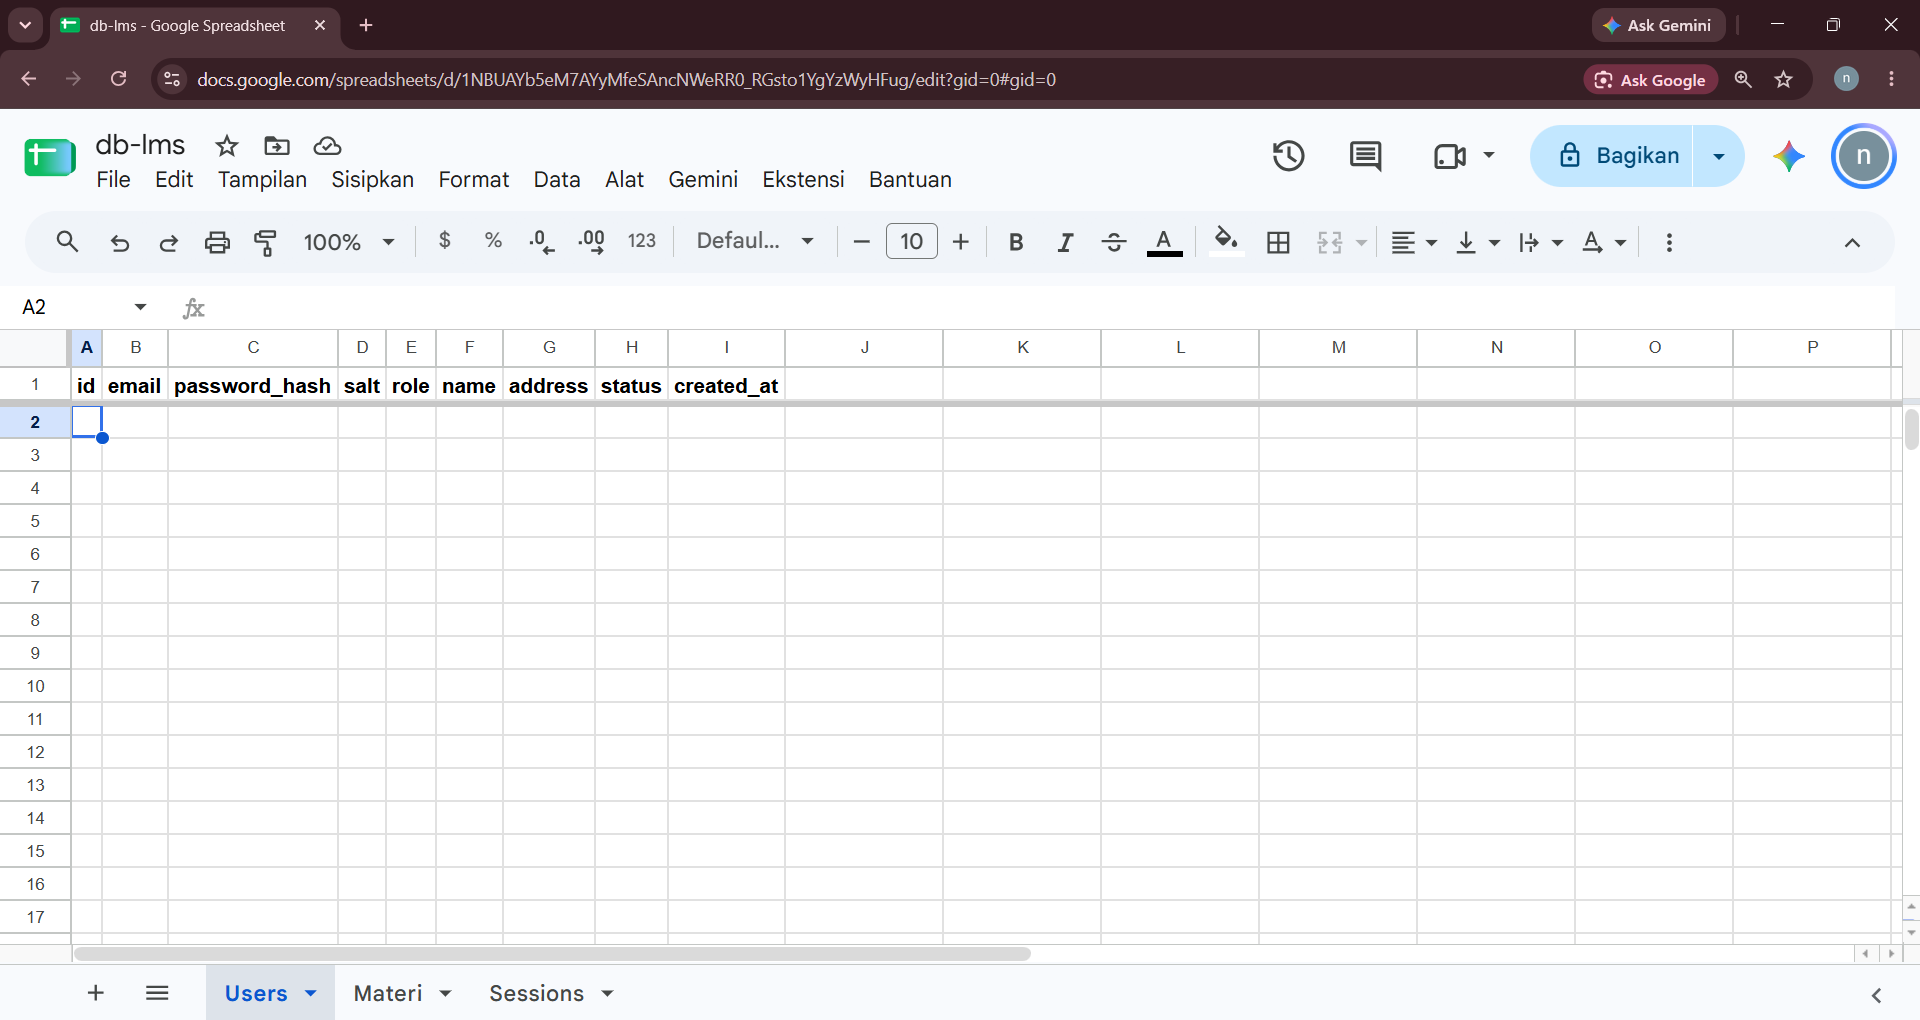The image size is (1920, 1020).
Task: Open text rotation dropdown
Action: coord(1605,242)
